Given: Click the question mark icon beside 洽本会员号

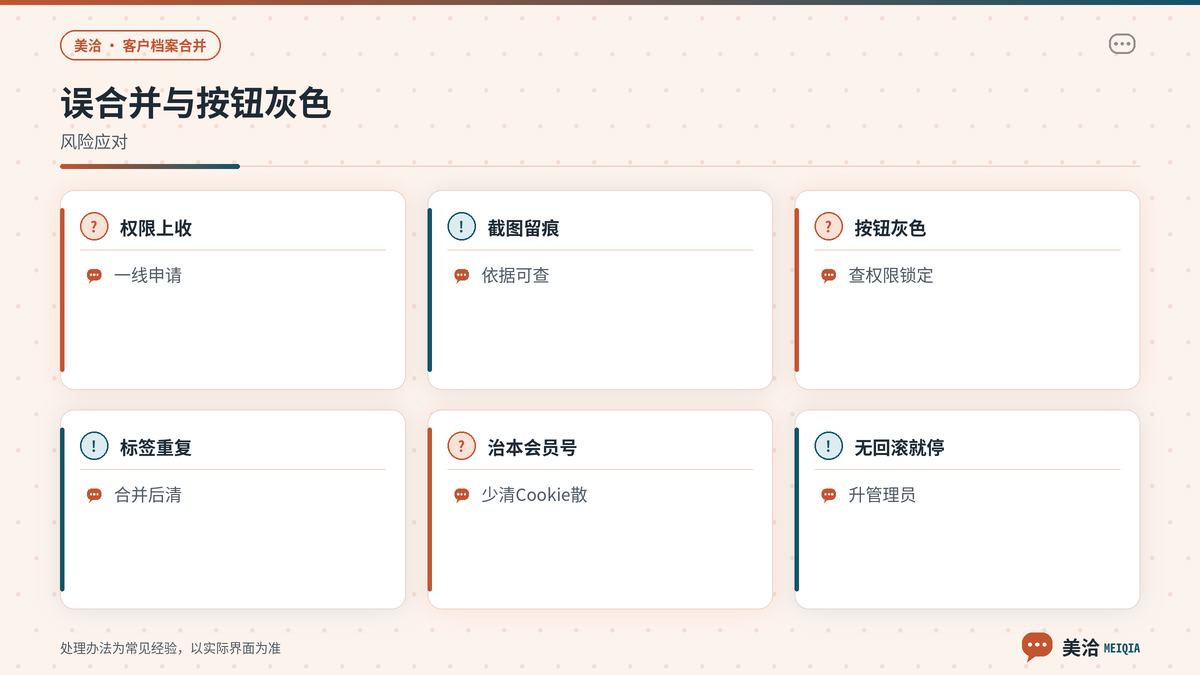Looking at the screenshot, I should 461,446.
